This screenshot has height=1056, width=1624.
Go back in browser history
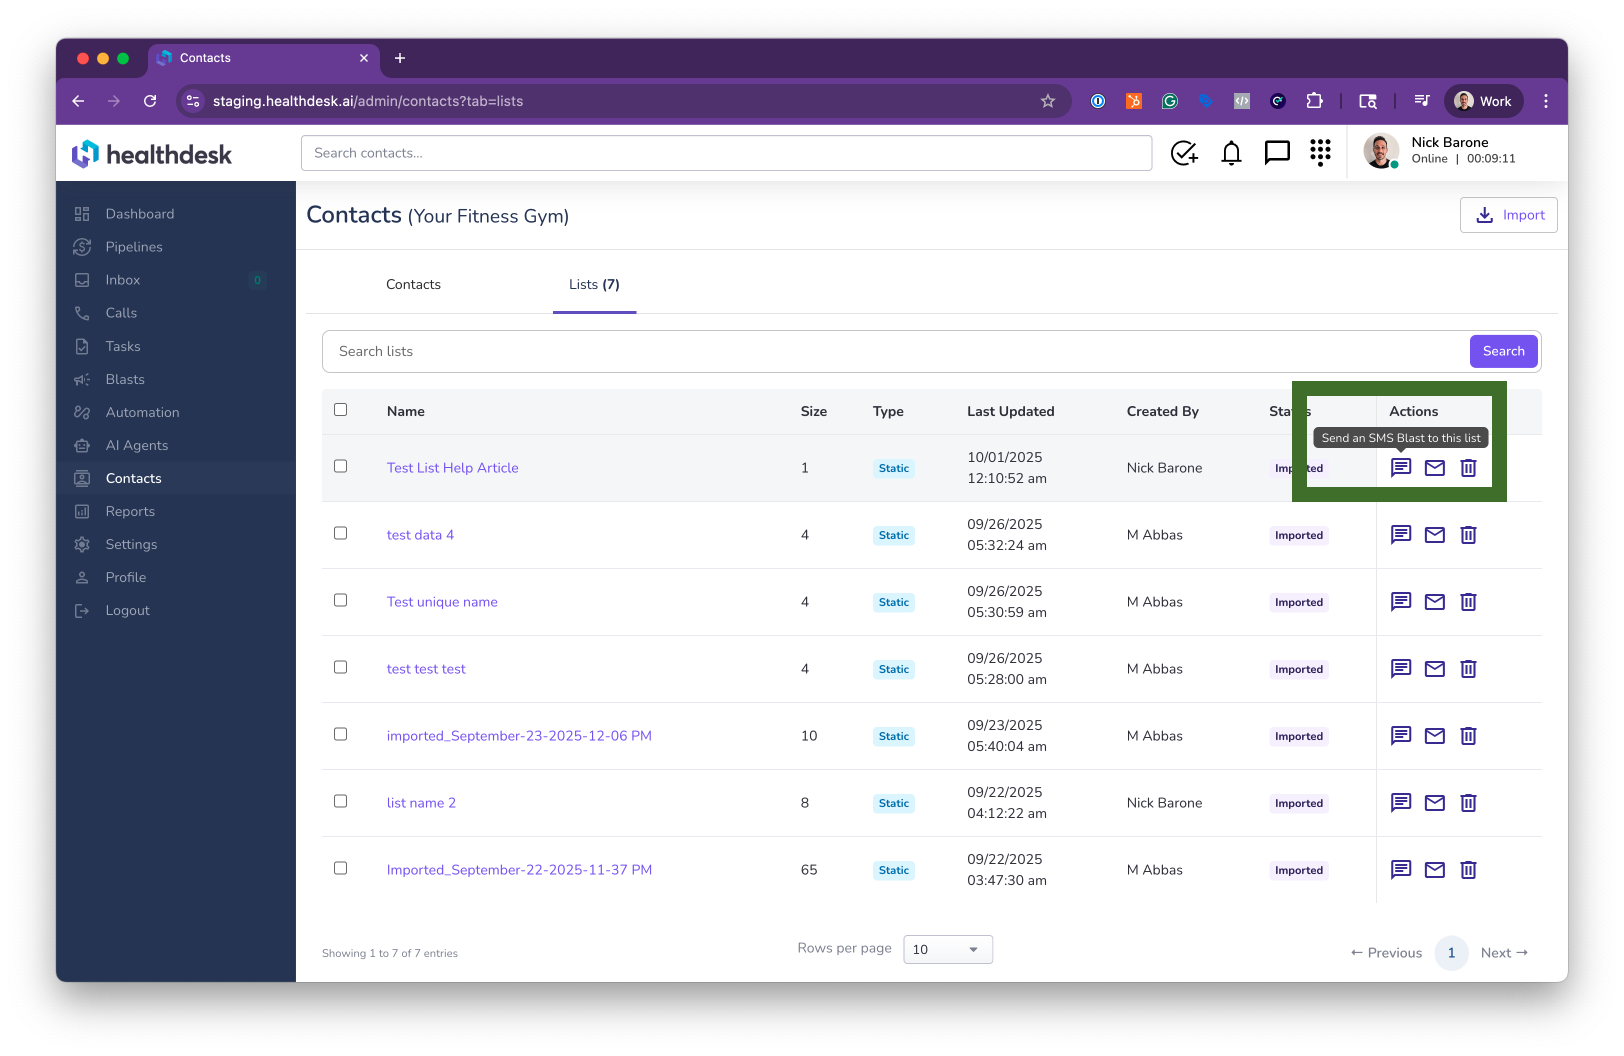click(x=78, y=101)
